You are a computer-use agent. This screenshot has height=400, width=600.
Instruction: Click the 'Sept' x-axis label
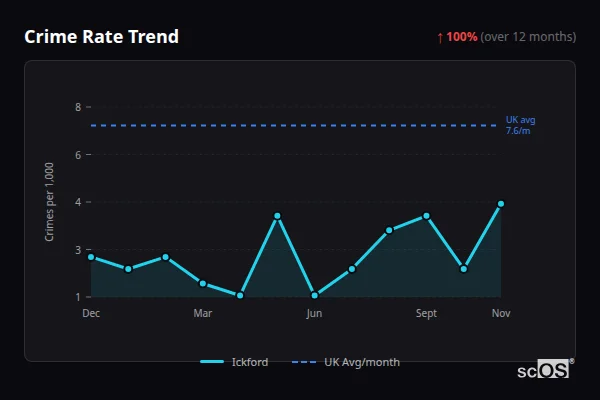point(426,313)
